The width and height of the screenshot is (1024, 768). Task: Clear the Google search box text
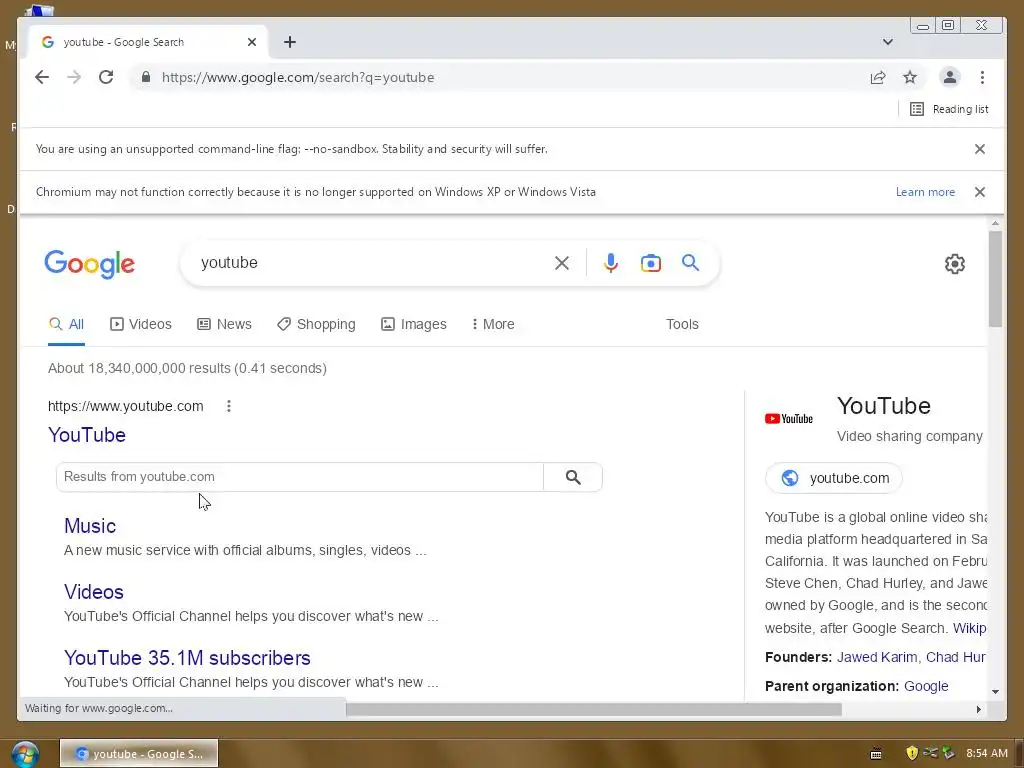[562, 263]
